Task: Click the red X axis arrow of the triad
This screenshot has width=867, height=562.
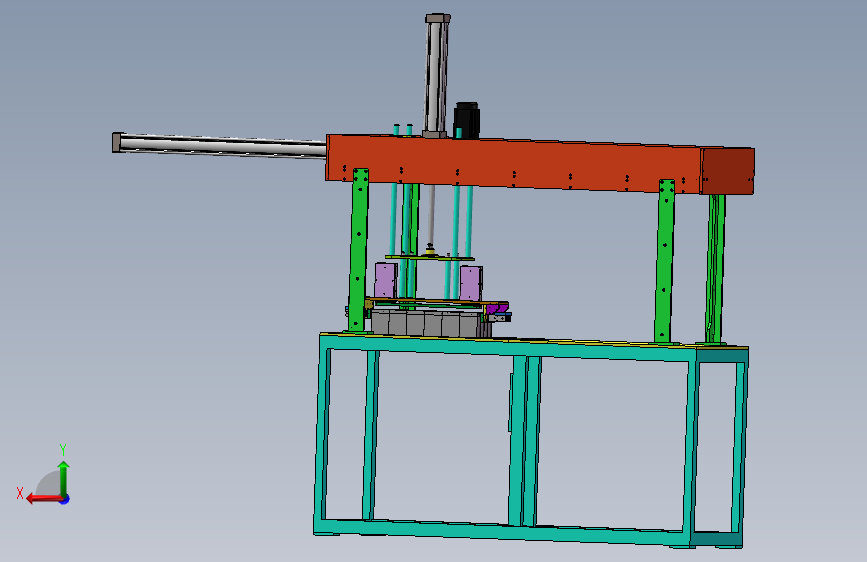Action: click(44, 499)
